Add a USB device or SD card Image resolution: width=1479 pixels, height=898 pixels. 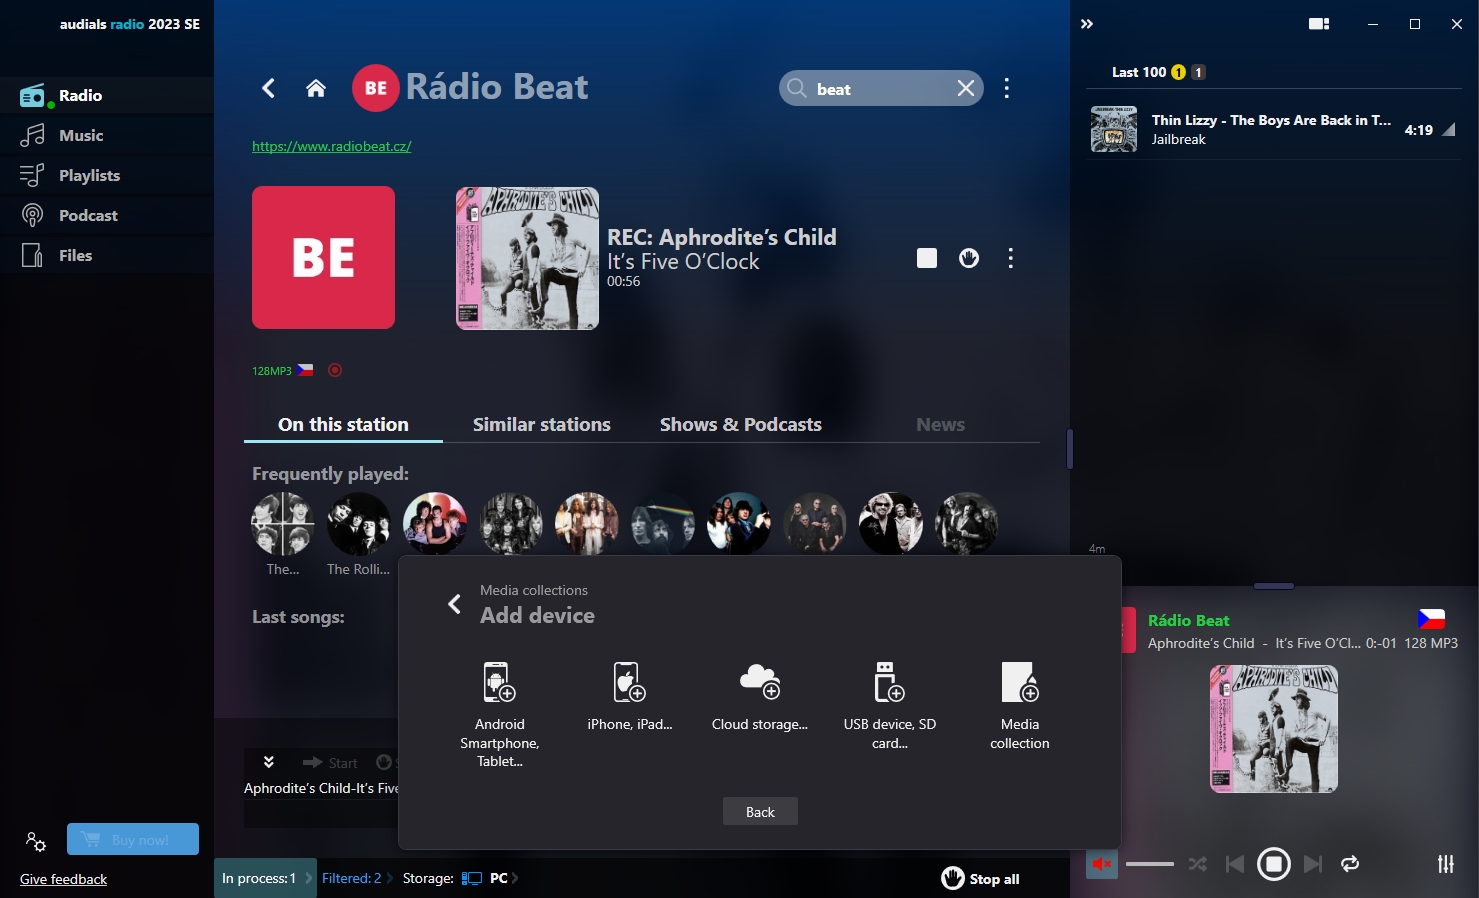[x=889, y=705]
